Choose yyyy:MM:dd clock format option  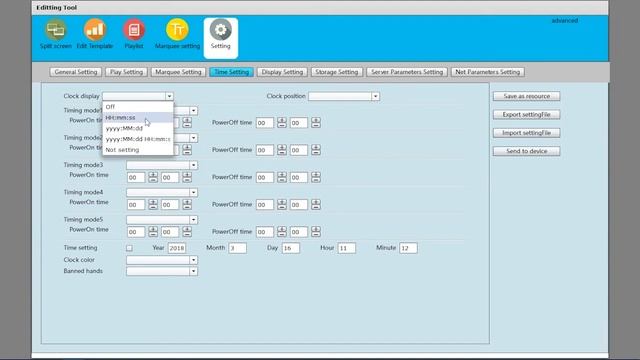pos(138,128)
